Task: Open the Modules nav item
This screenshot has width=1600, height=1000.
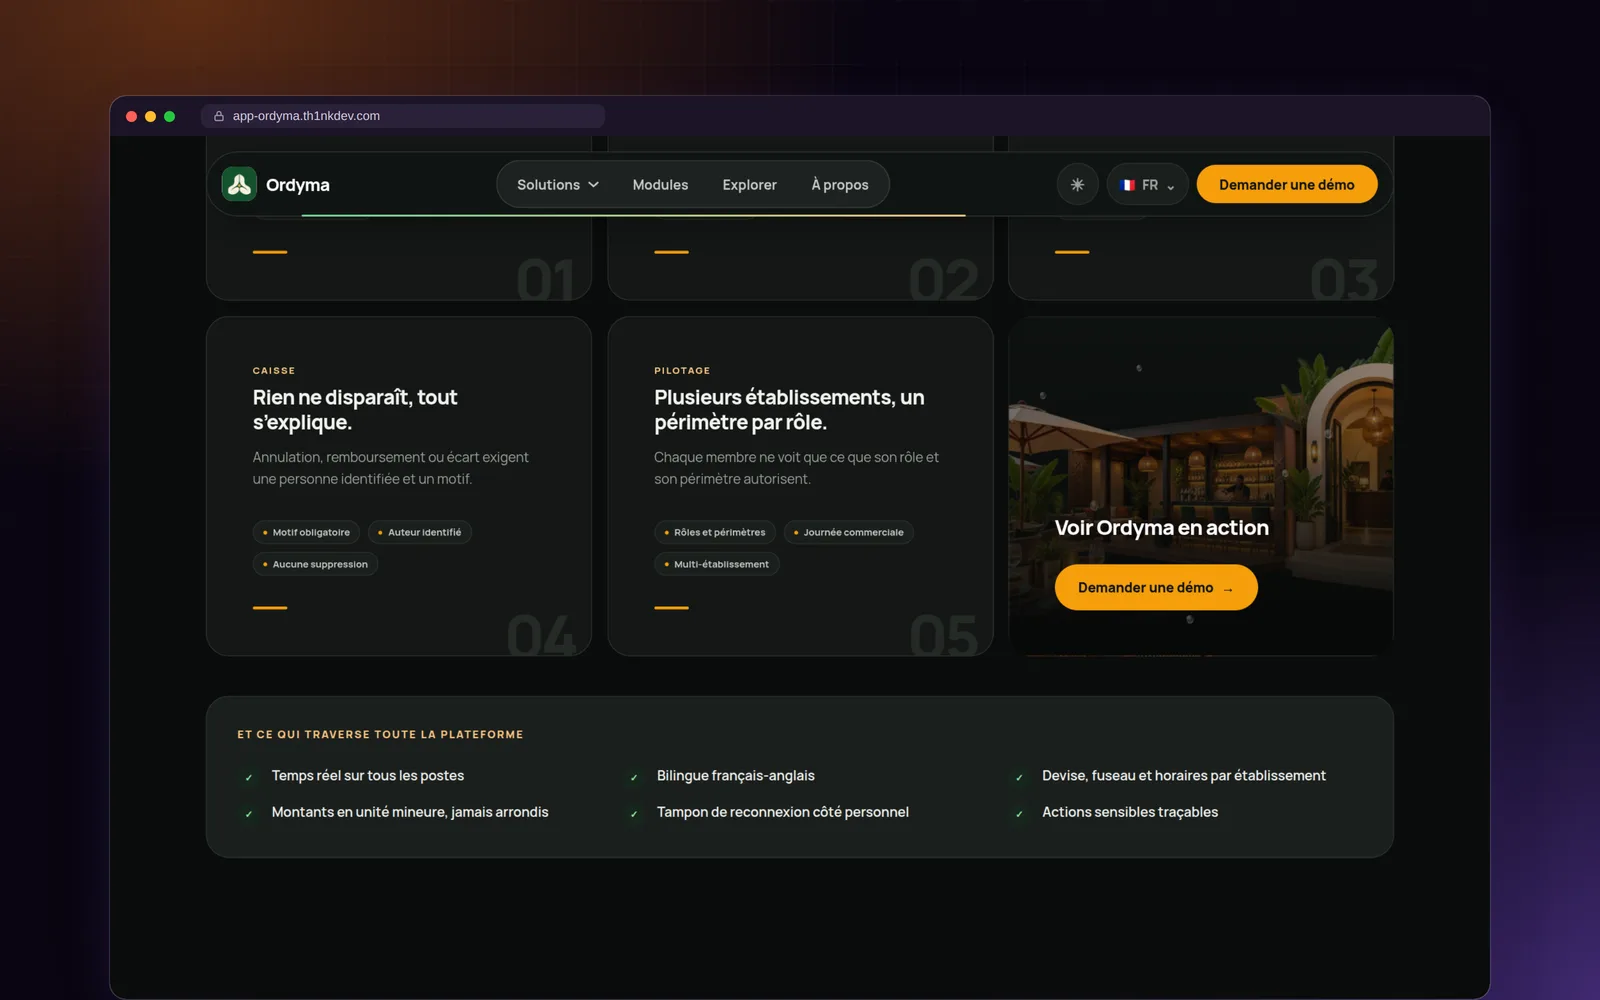Action: 660,185
